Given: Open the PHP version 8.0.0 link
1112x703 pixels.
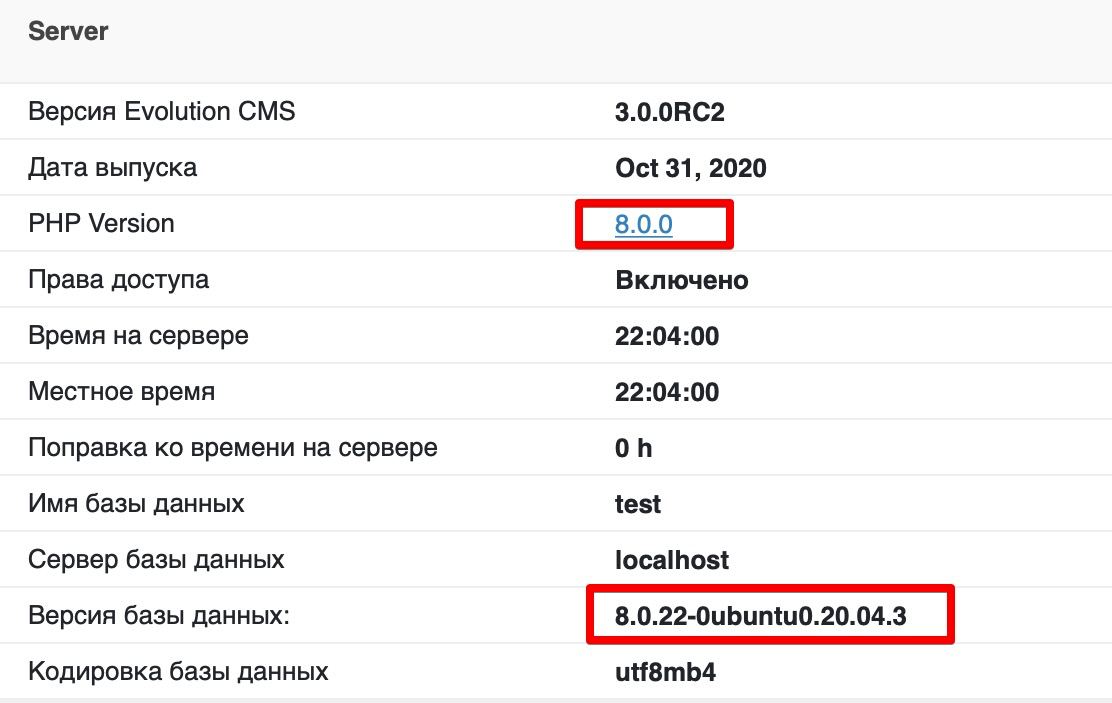Looking at the screenshot, I should 643,224.
